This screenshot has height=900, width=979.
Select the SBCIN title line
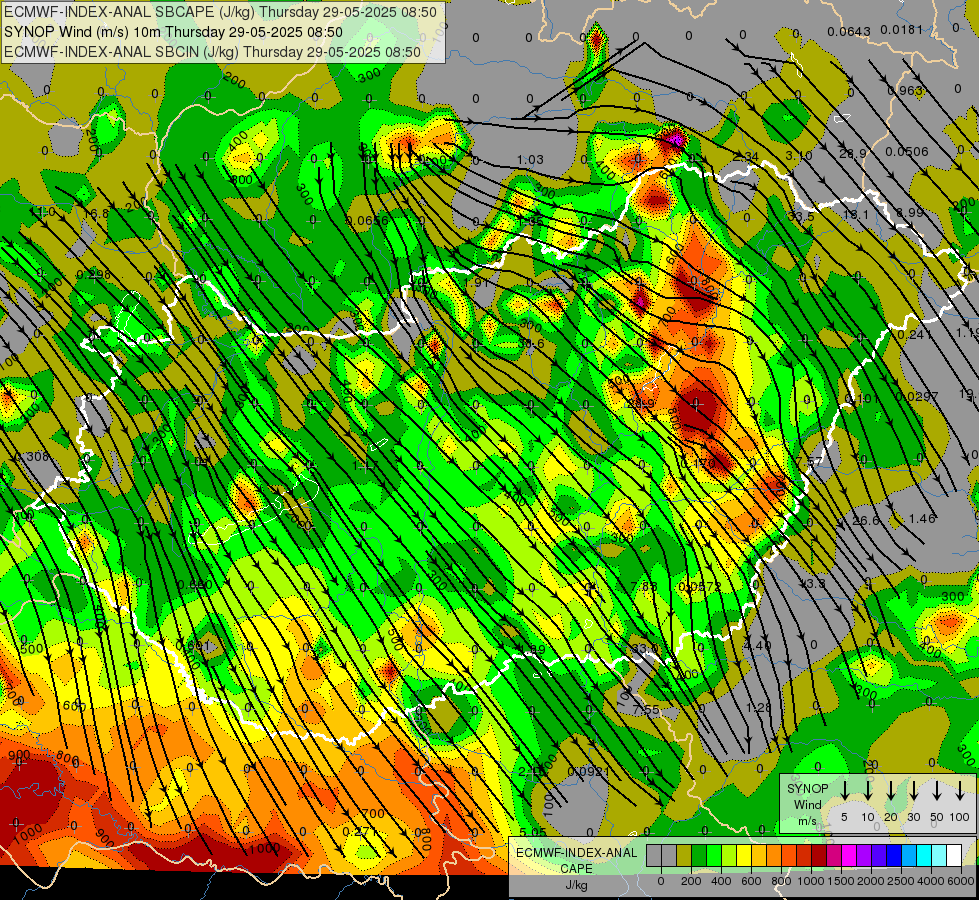[x=212, y=52]
